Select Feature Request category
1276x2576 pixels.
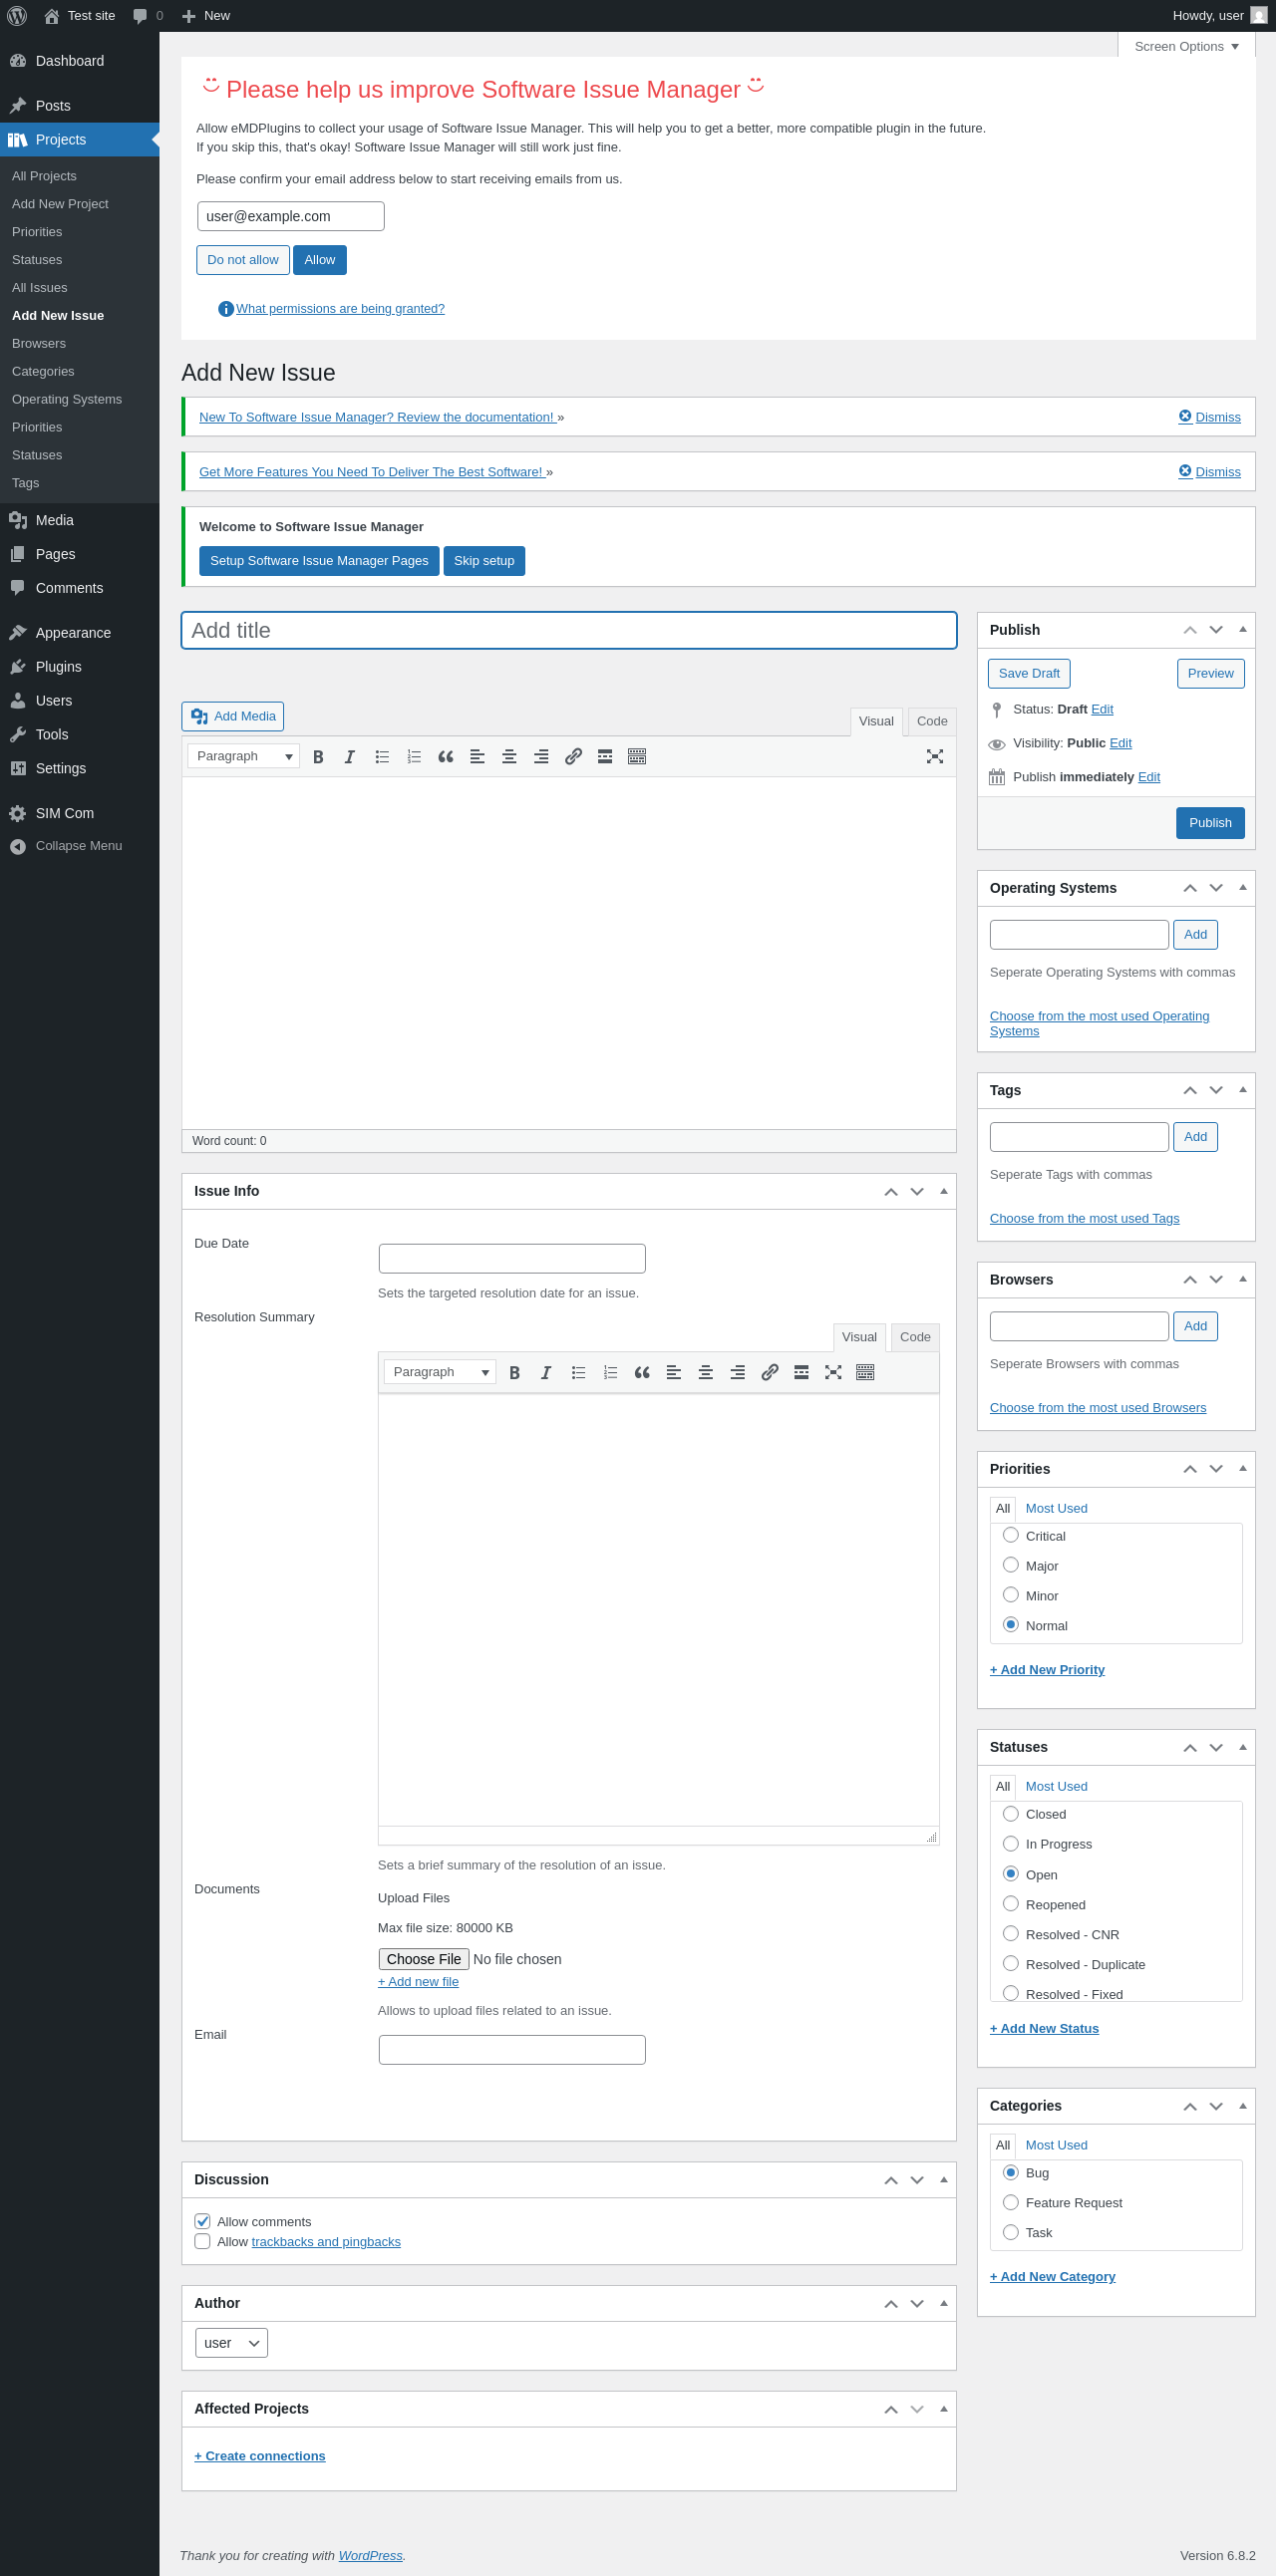(1011, 2203)
